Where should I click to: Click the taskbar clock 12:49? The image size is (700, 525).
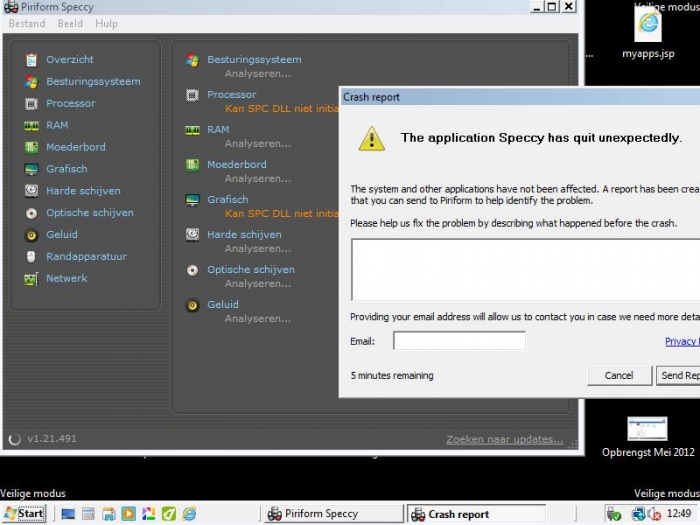coord(679,514)
